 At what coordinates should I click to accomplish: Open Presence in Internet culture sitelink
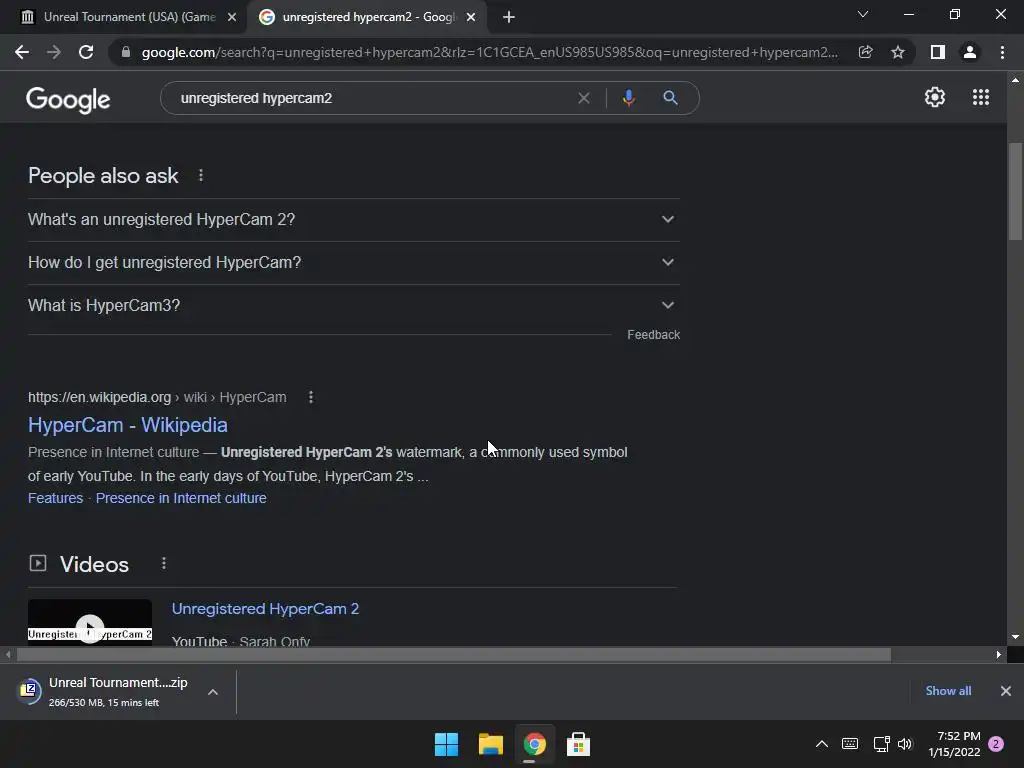point(181,498)
